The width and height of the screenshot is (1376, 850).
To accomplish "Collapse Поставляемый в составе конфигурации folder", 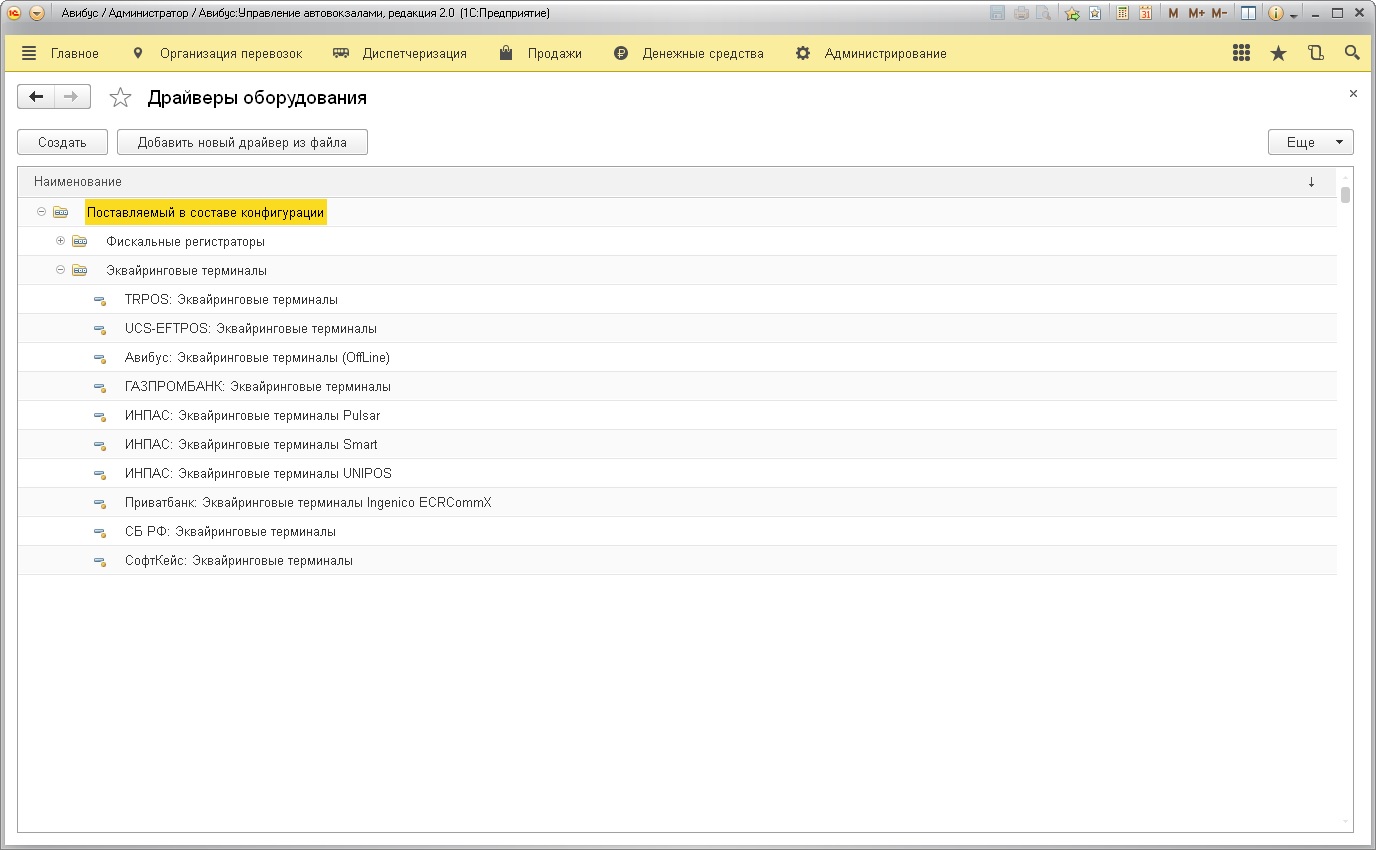I will click(41, 212).
